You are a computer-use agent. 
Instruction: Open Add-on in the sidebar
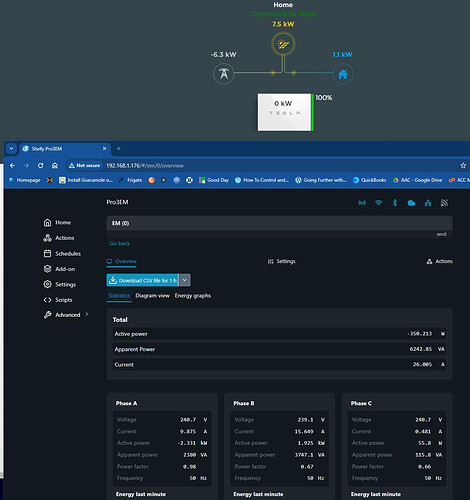[x=59, y=269]
